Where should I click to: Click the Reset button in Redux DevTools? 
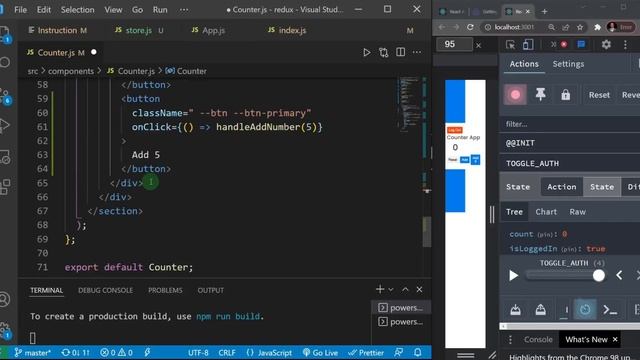599,95
